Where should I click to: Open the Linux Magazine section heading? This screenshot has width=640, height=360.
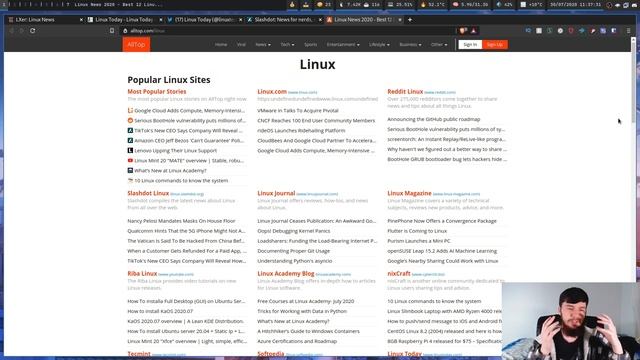[x=409, y=193]
